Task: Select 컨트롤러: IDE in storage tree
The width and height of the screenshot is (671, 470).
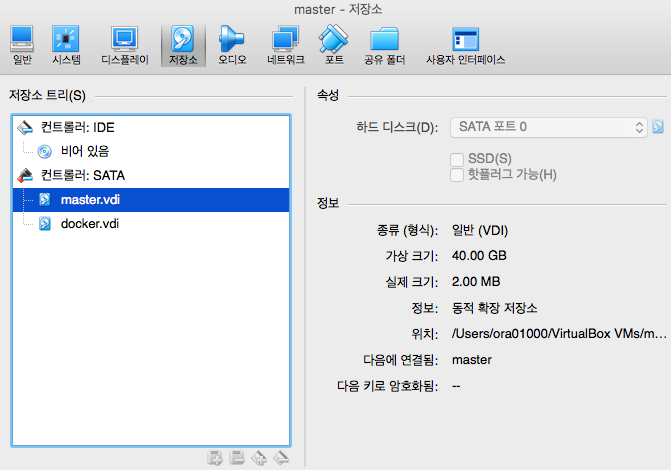Action: (x=151, y=127)
